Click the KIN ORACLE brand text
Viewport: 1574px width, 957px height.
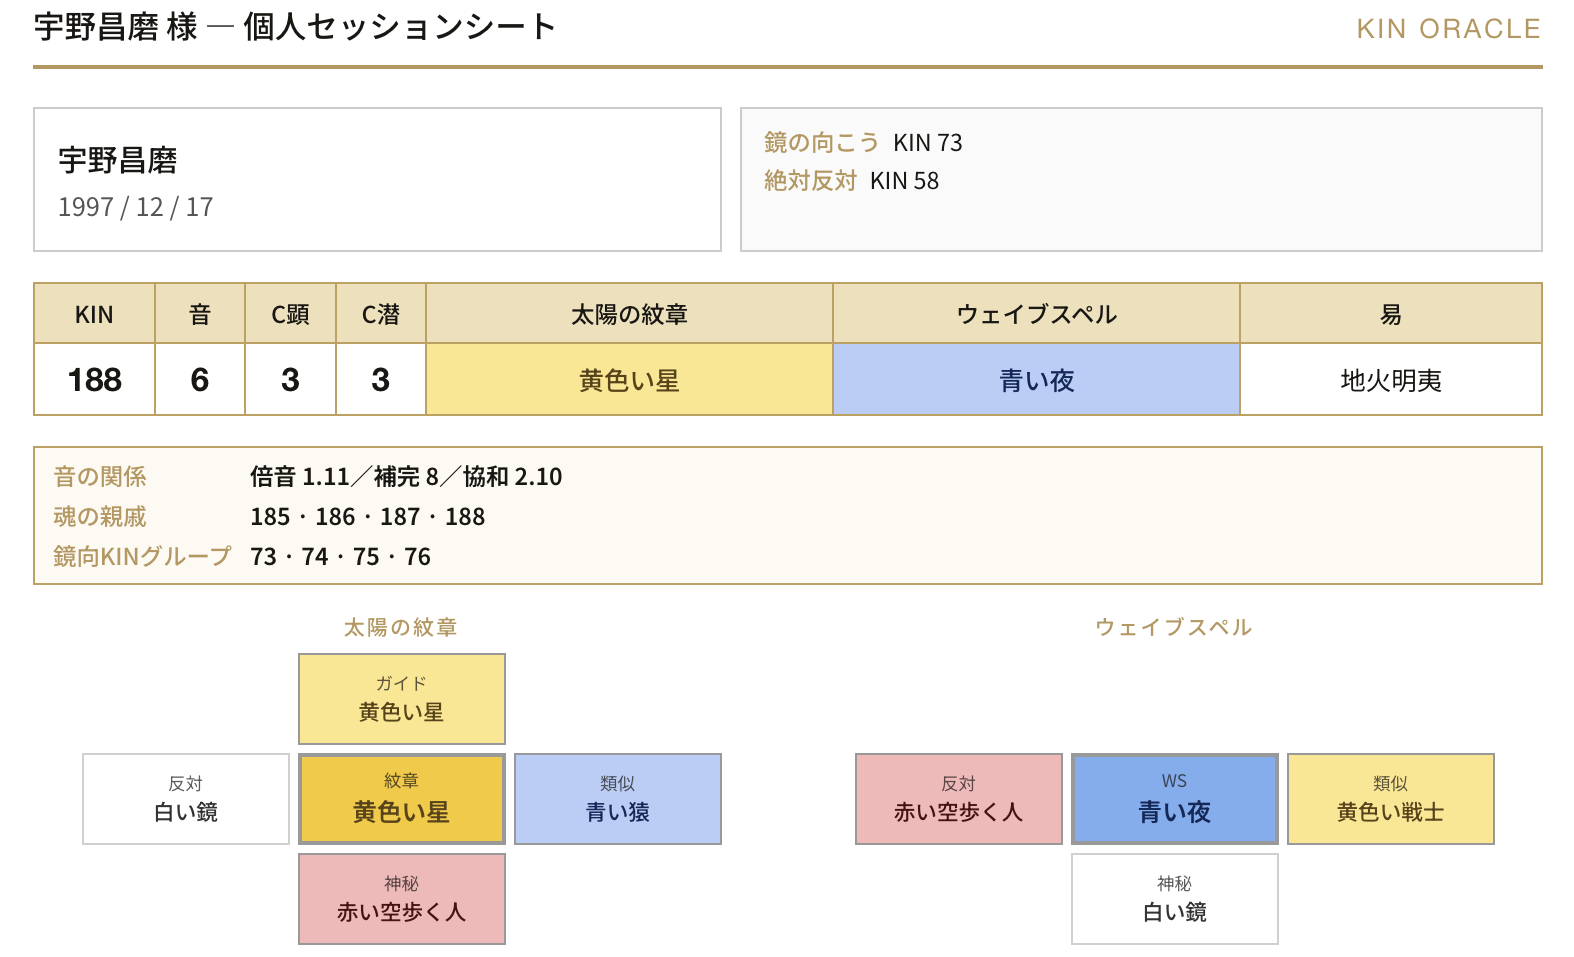[1448, 29]
